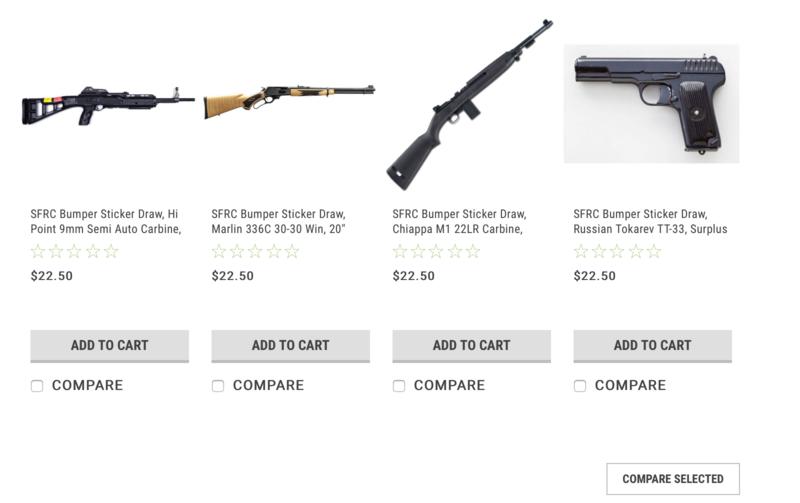Open the Russian Tokarev TT-33 Surplus title link
This screenshot has width=800, height=503.
point(650,221)
